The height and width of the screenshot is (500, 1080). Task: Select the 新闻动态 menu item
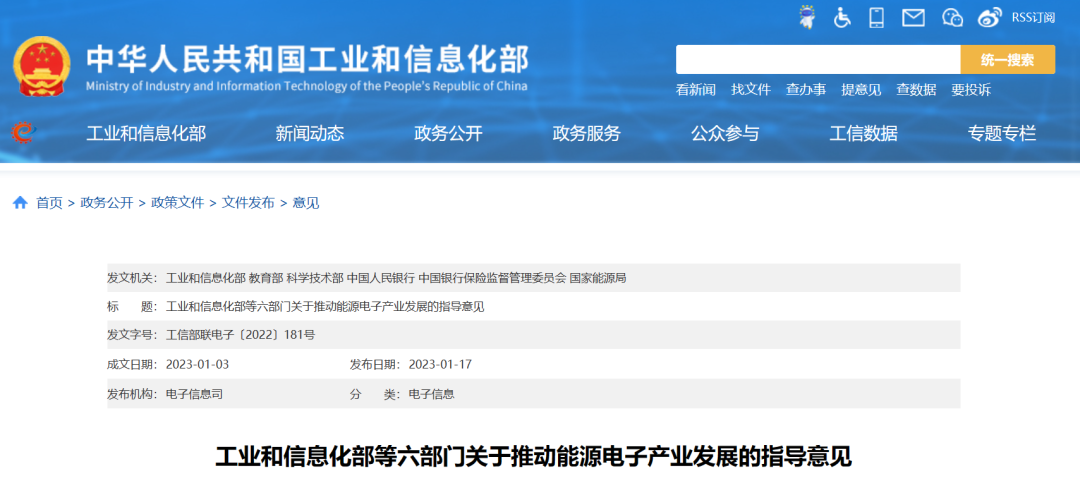point(310,134)
